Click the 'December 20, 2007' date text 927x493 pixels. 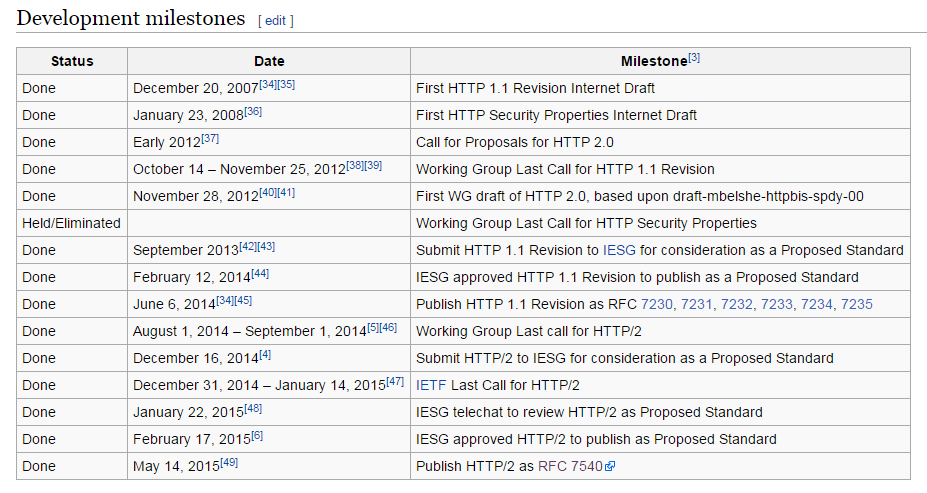point(196,89)
